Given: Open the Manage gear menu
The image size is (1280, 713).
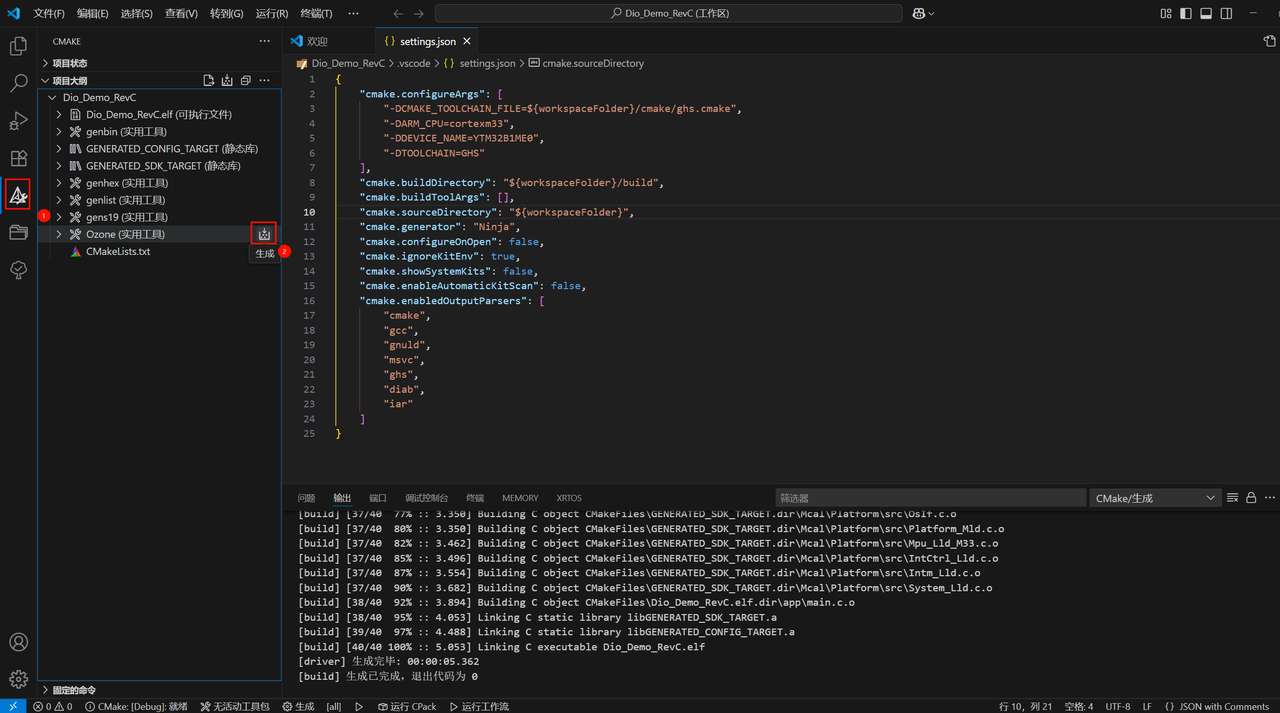Looking at the screenshot, I should [x=18, y=679].
